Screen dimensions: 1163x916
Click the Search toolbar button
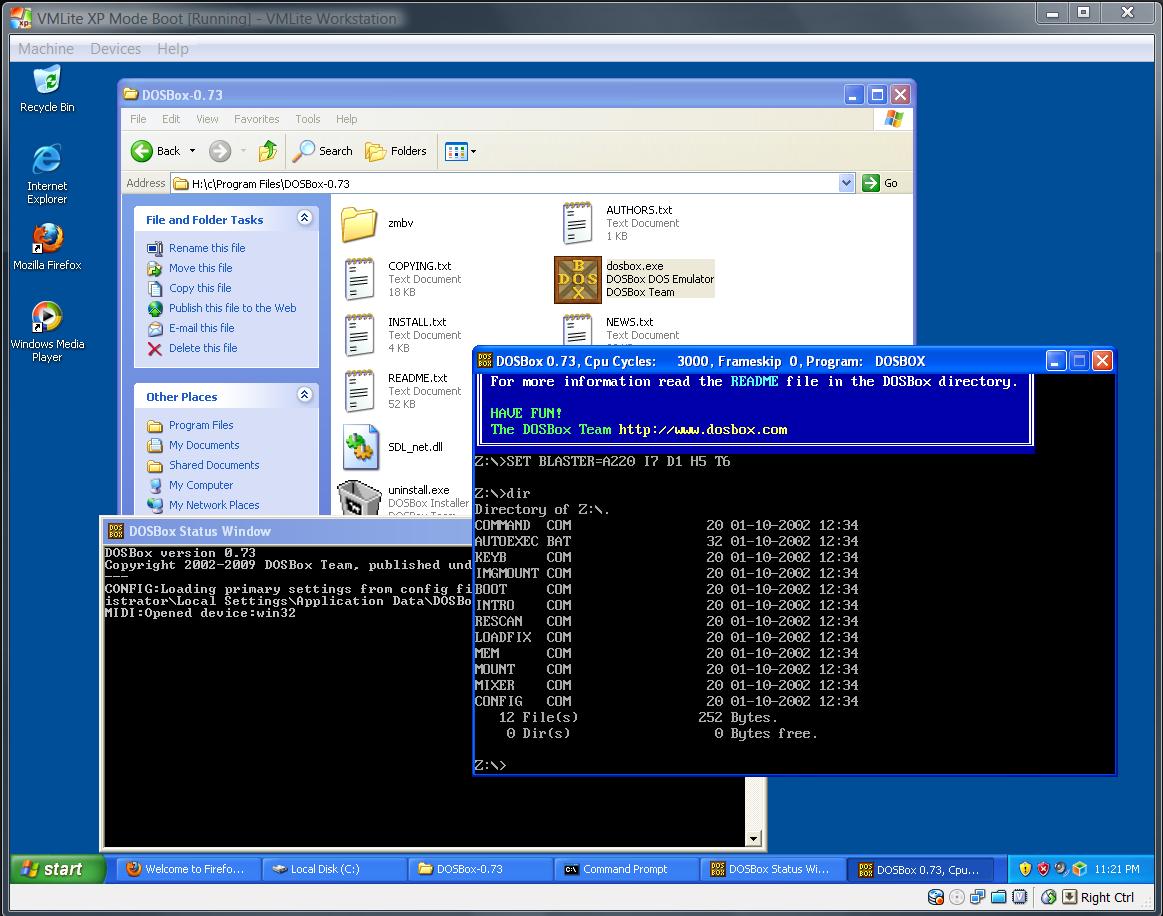coord(323,151)
